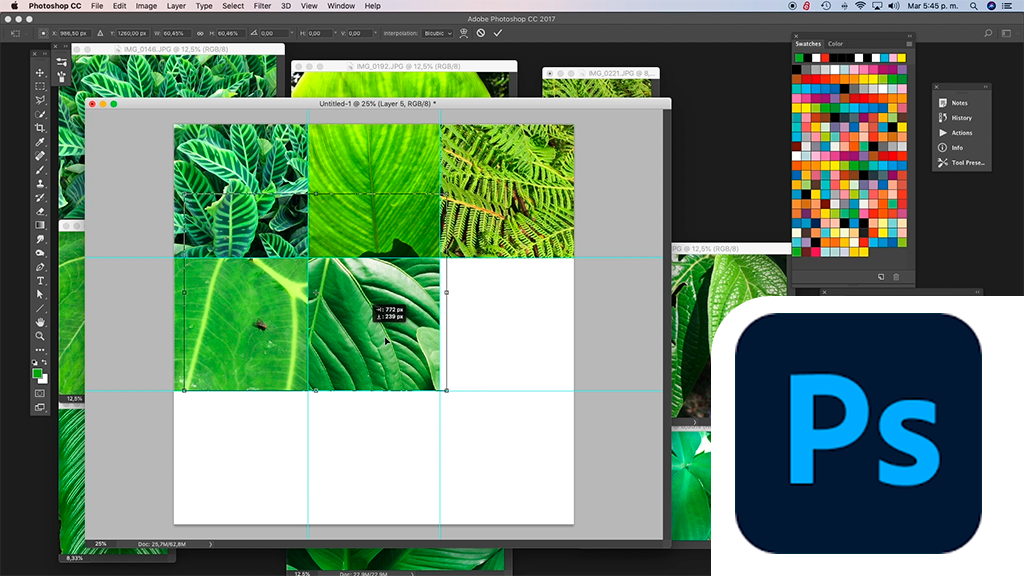
Task: Select the Type tool
Action: [x=40, y=281]
